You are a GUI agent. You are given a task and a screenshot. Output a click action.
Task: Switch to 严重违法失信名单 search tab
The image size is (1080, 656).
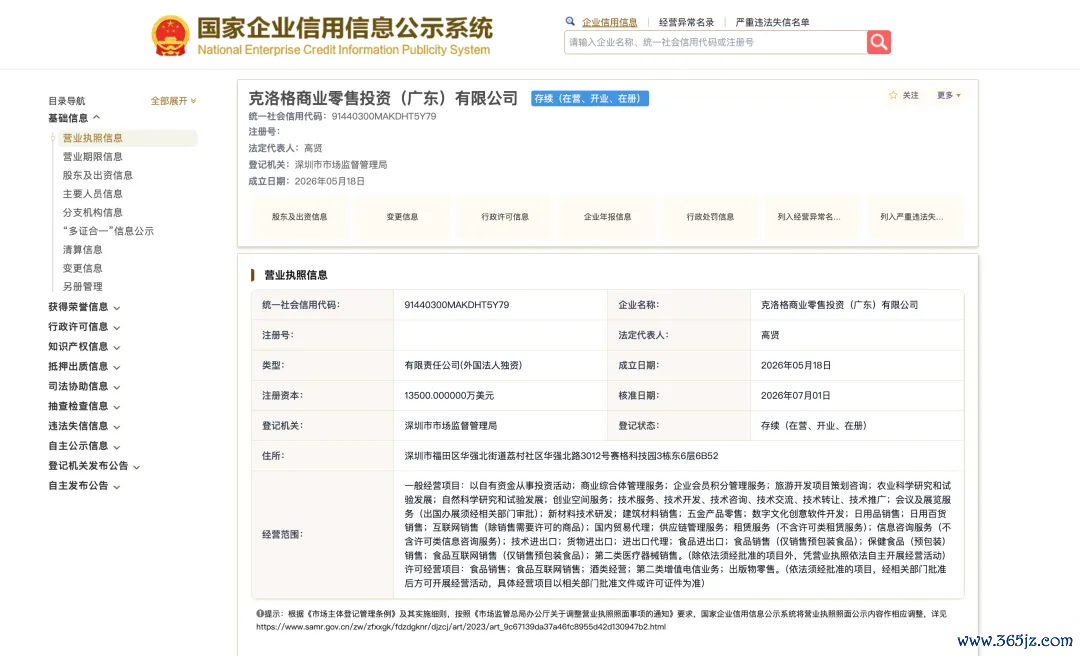pos(772,22)
